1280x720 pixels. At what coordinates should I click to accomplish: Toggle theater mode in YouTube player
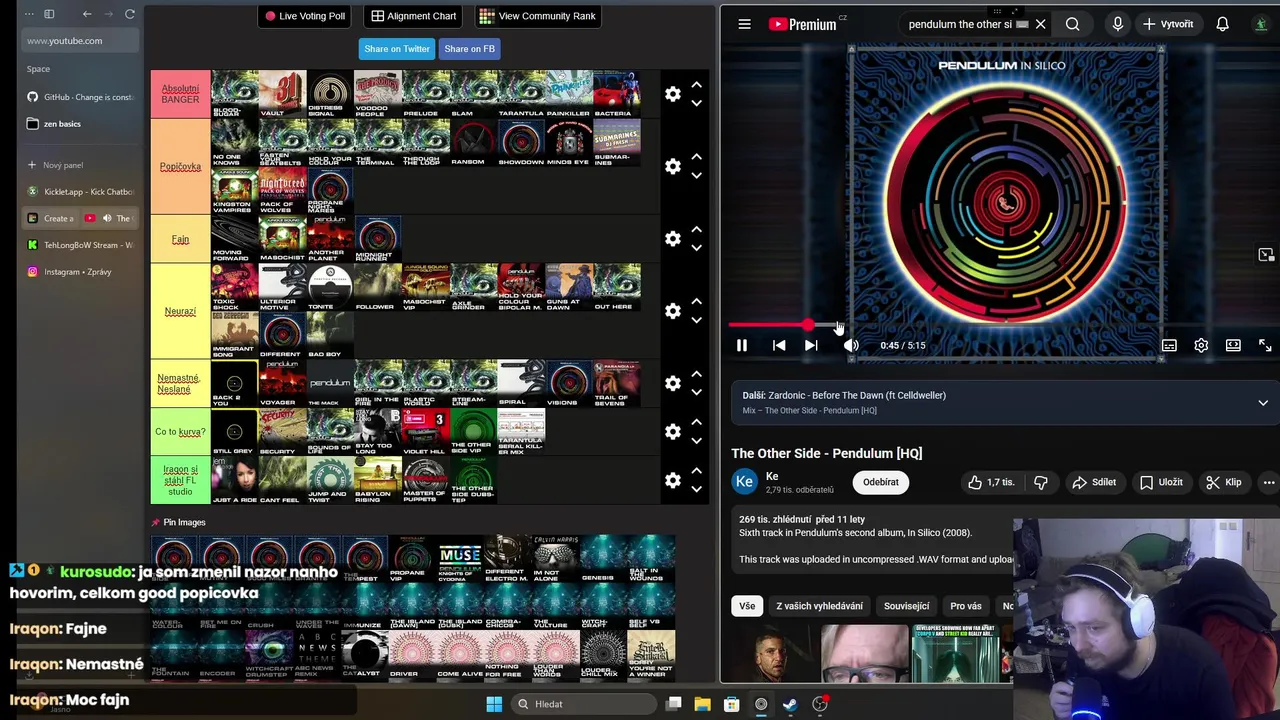[x=1233, y=345]
